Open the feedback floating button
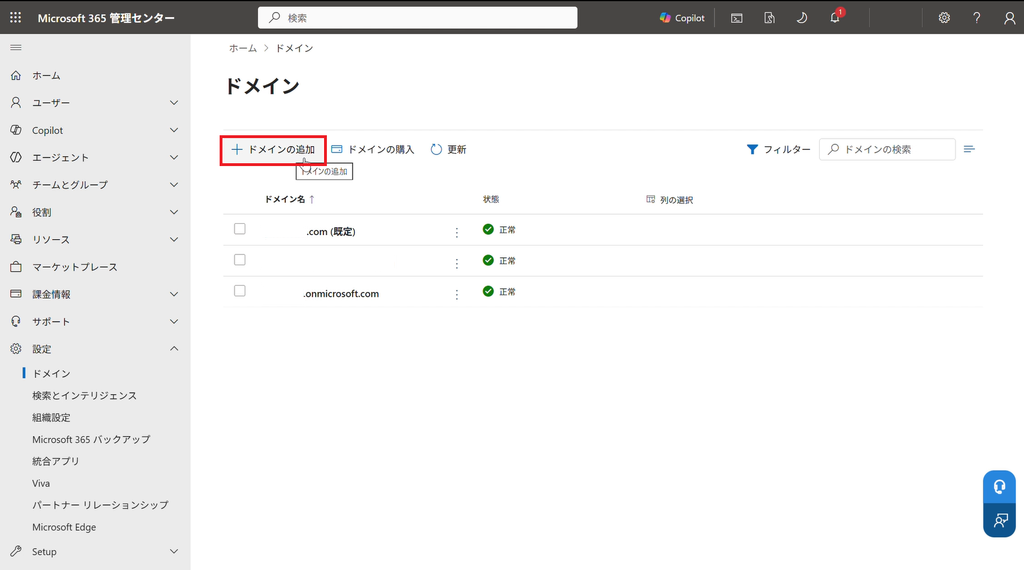This screenshot has height=570, width=1024. click(999, 520)
